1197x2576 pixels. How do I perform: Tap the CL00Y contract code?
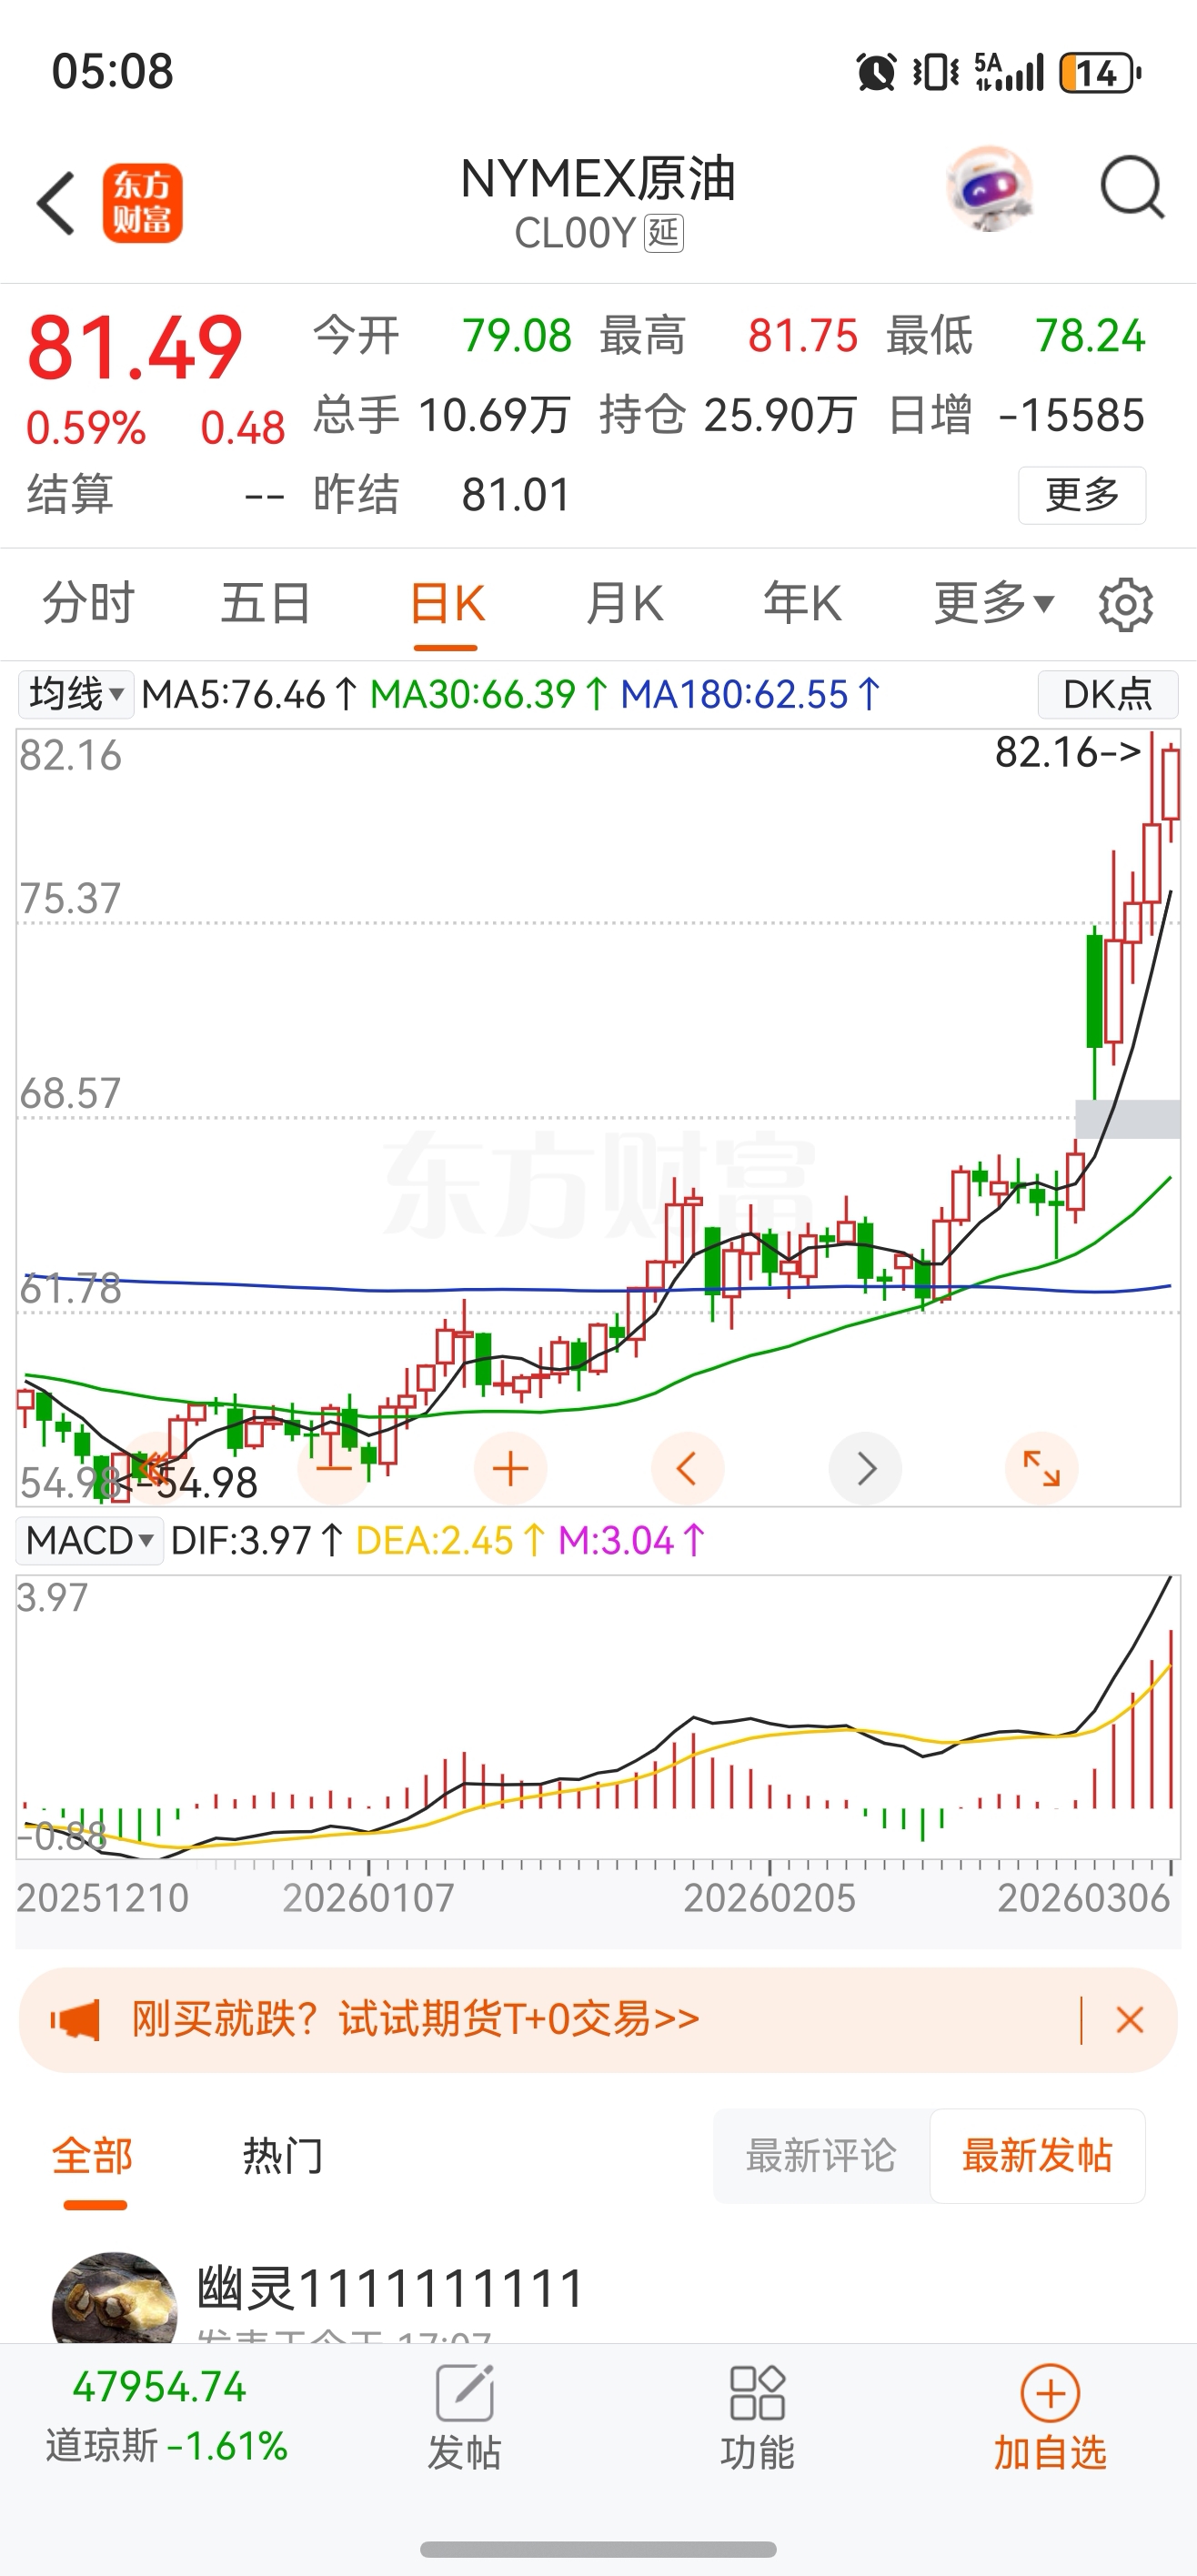[x=575, y=233]
